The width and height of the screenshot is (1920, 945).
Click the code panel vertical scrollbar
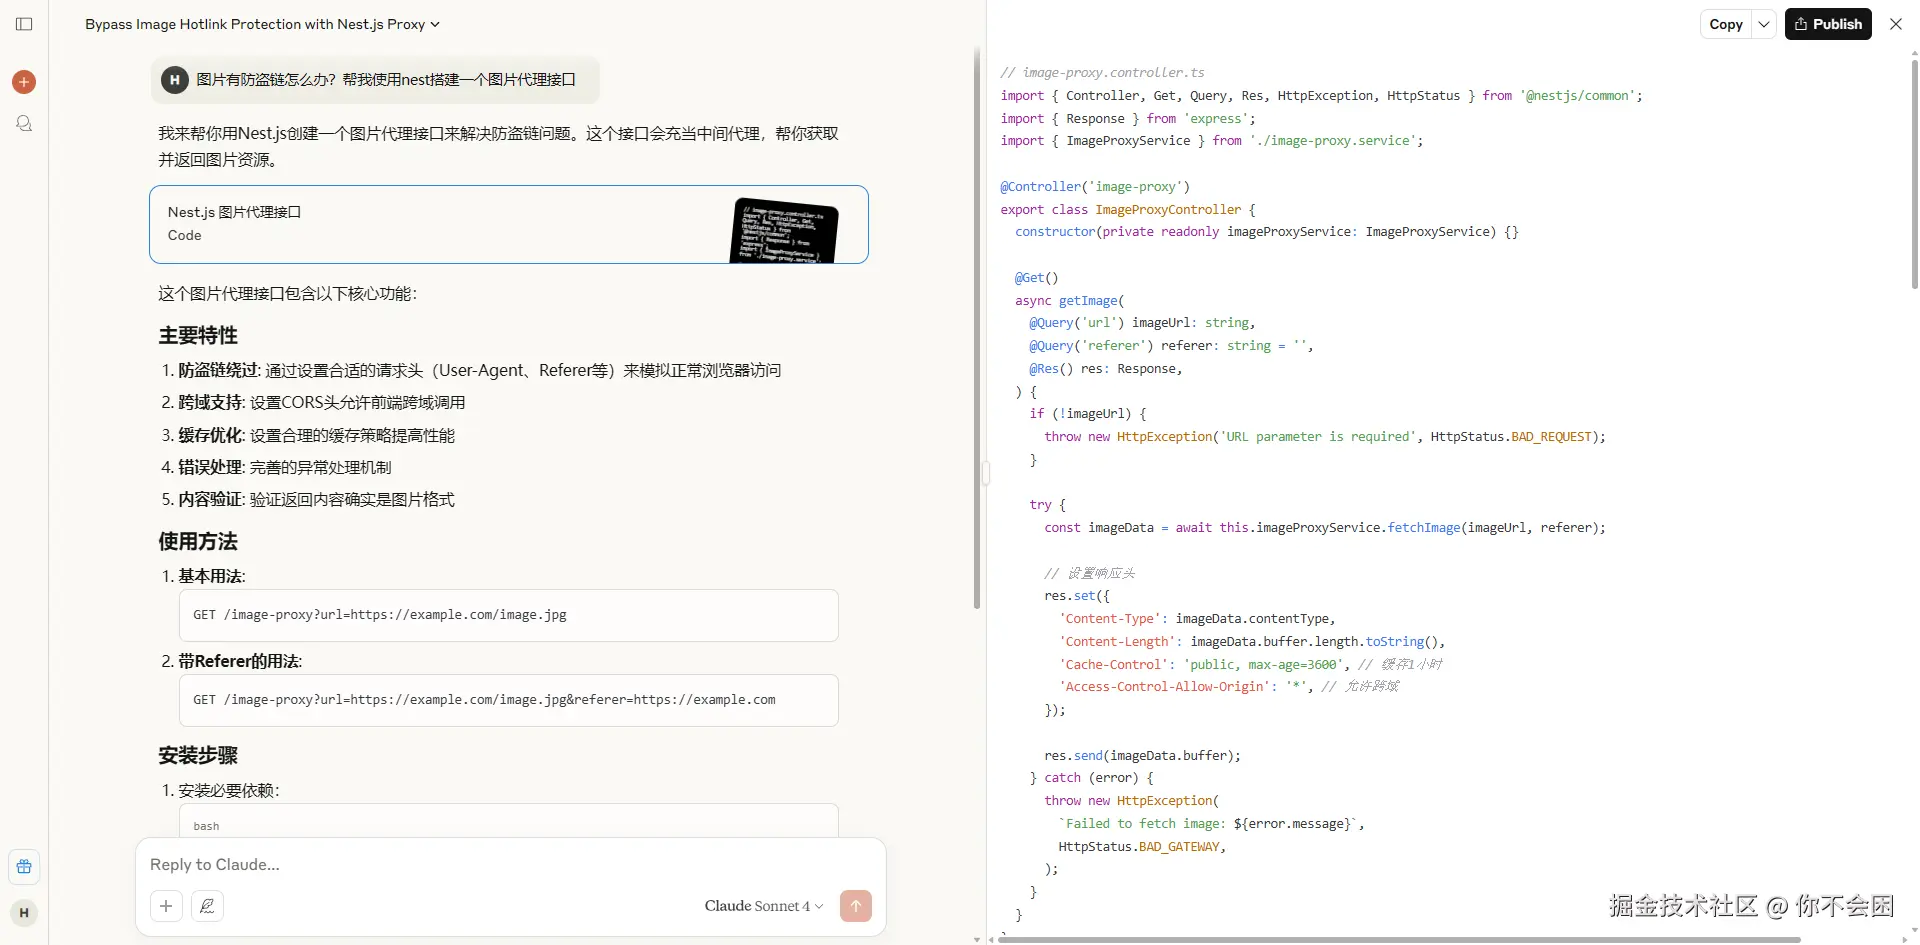1914,175
